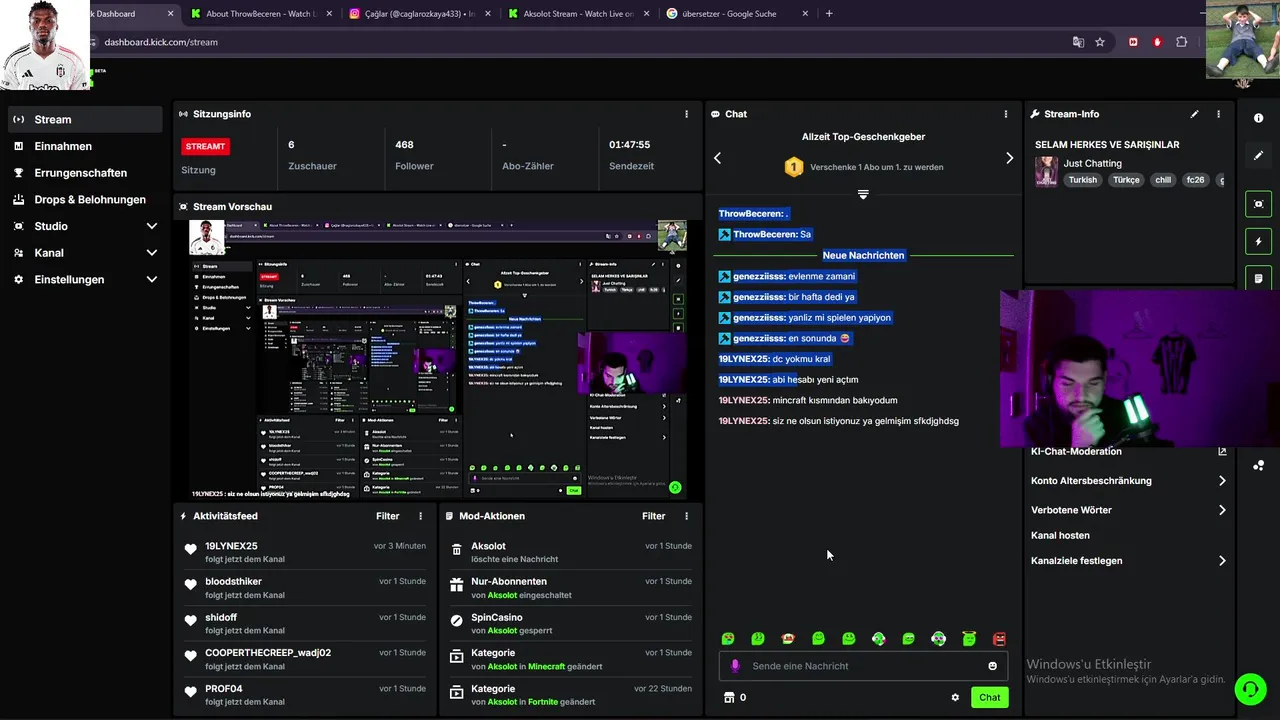This screenshot has width=1280, height=720.
Task: Click bloodsthiker in the activity feed
Action: [233, 582]
